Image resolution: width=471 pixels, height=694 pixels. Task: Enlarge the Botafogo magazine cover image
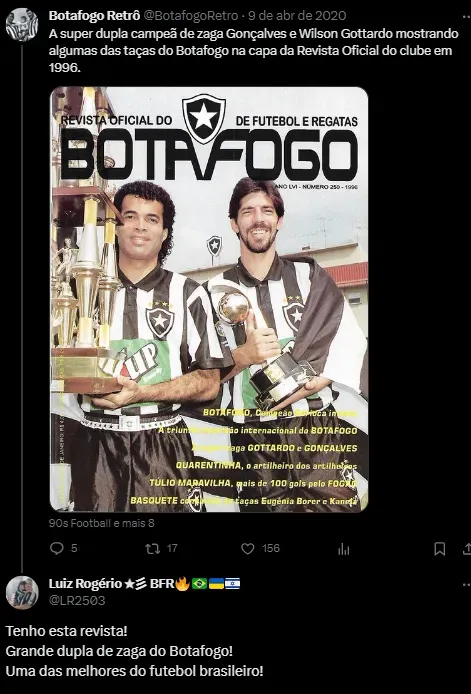209,299
